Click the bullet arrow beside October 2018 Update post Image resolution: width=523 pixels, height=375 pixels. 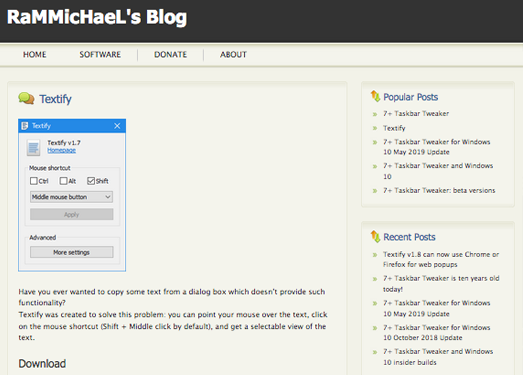[x=375, y=328]
